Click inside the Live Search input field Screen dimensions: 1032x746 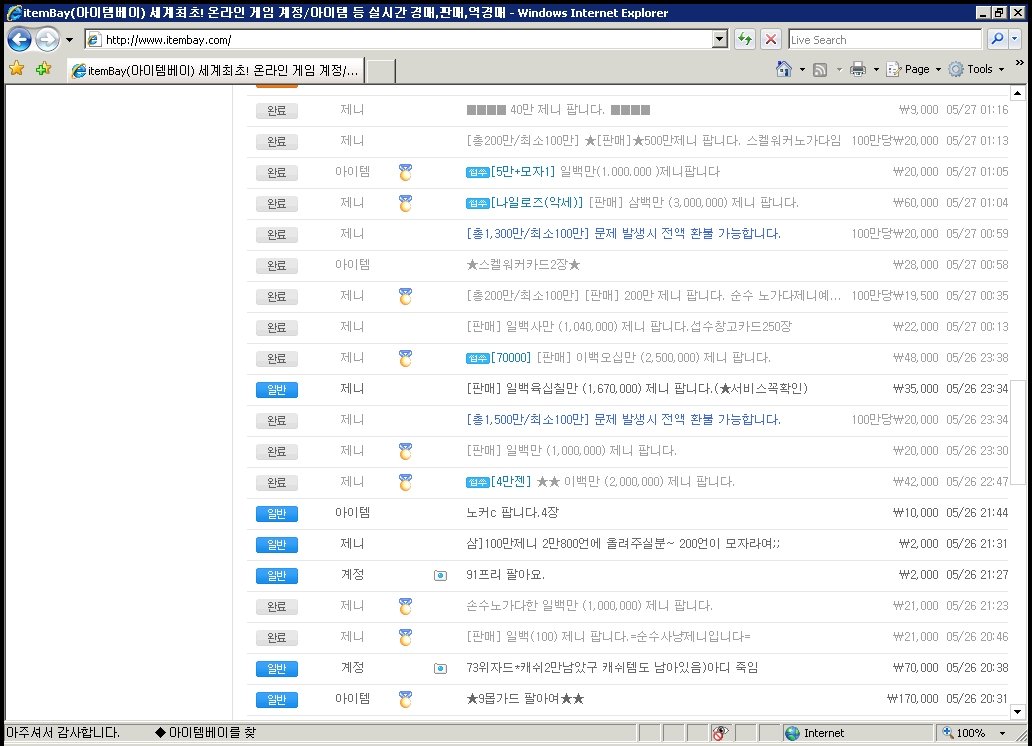coord(885,39)
